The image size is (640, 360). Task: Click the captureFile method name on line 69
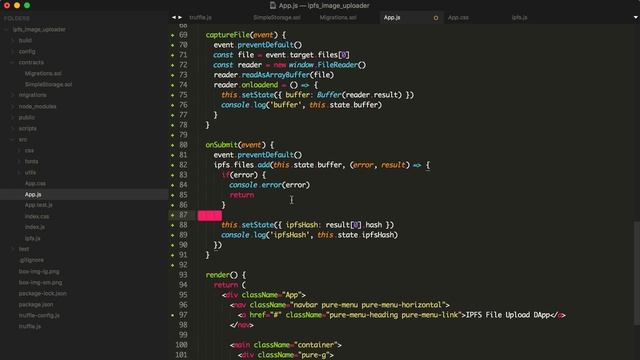coord(227,35)
